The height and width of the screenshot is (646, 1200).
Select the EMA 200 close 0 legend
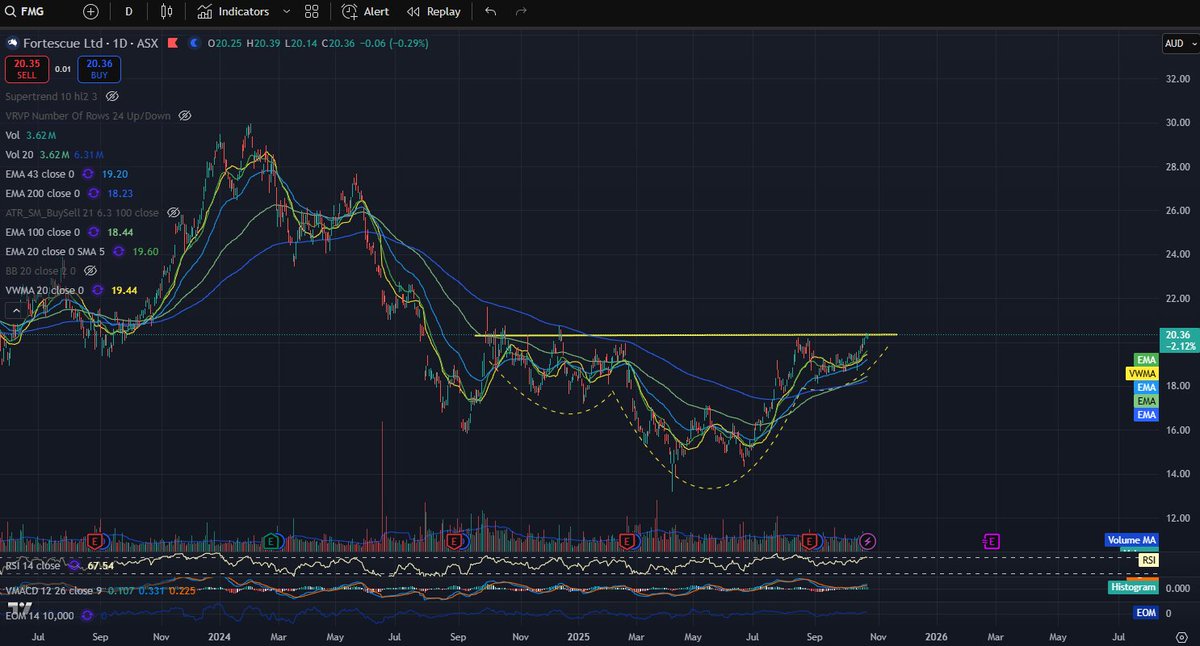[x=43, y=193]
